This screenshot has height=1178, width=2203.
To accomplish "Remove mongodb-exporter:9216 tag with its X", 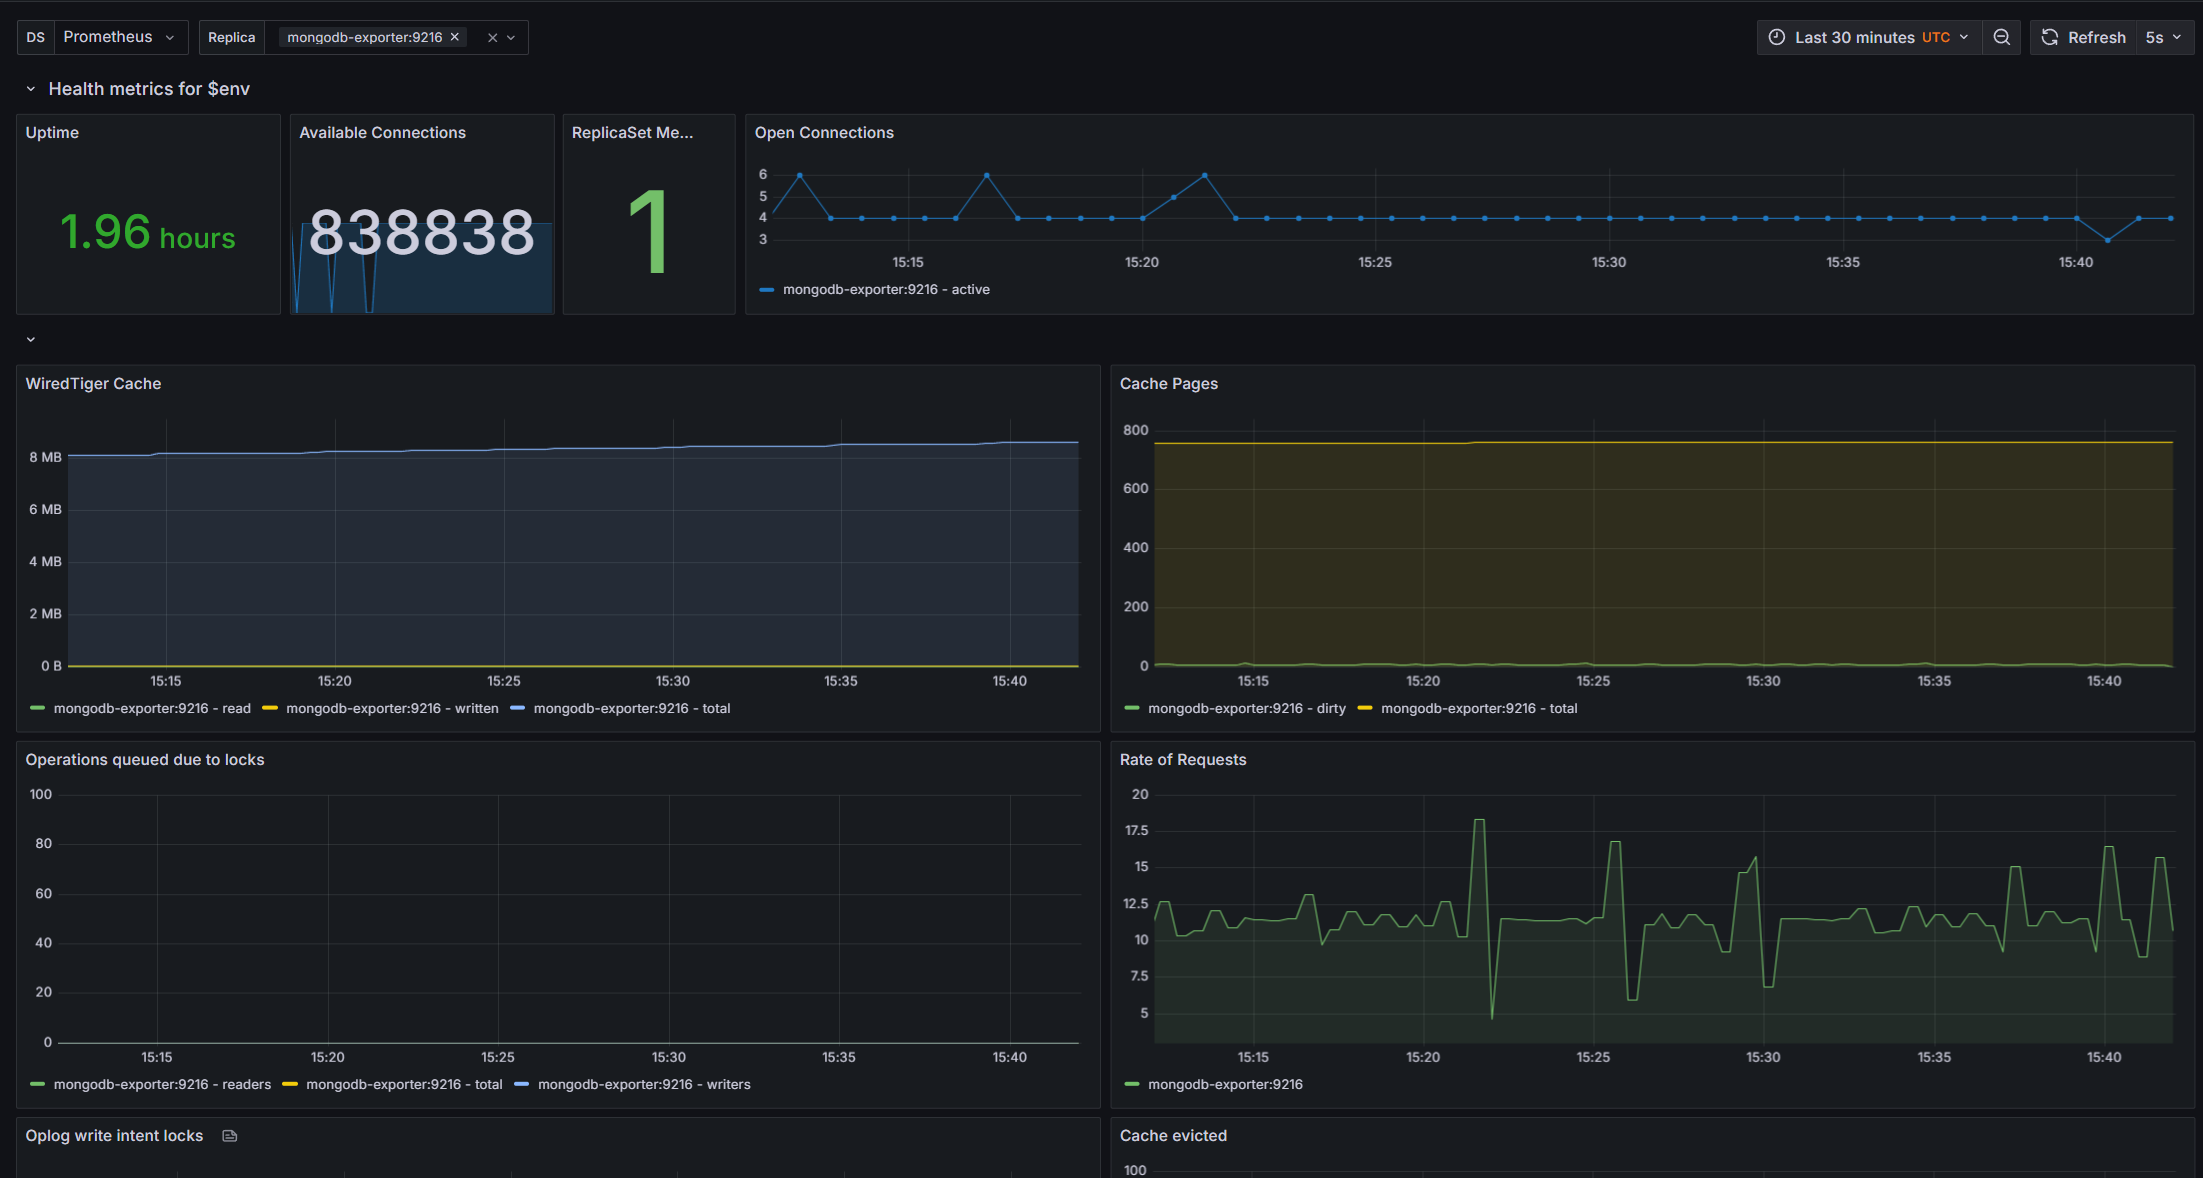I will pyautogui.click(x=455, y=37).
